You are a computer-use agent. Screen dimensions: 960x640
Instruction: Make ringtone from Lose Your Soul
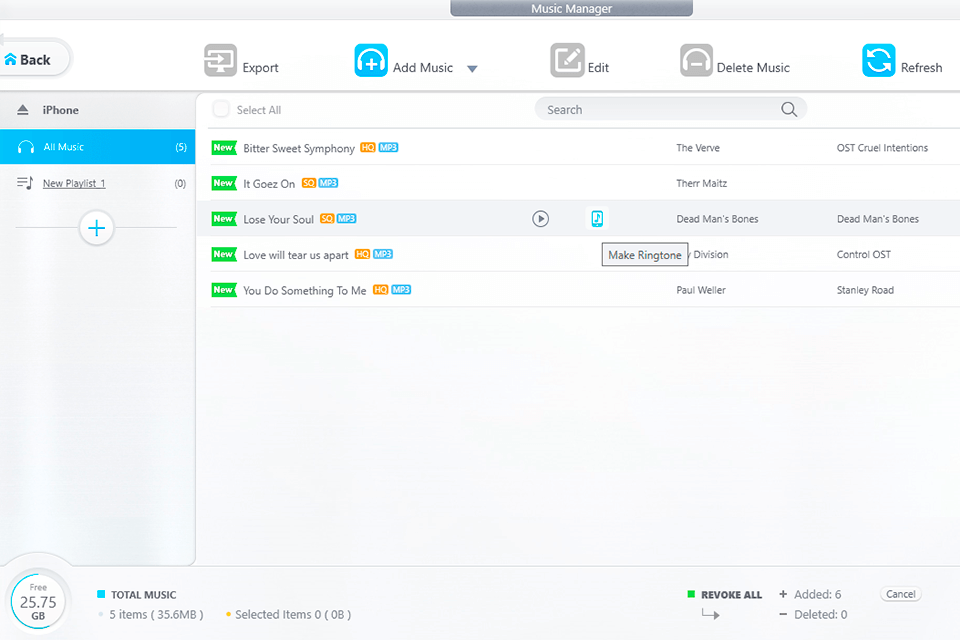pos(597,219)
